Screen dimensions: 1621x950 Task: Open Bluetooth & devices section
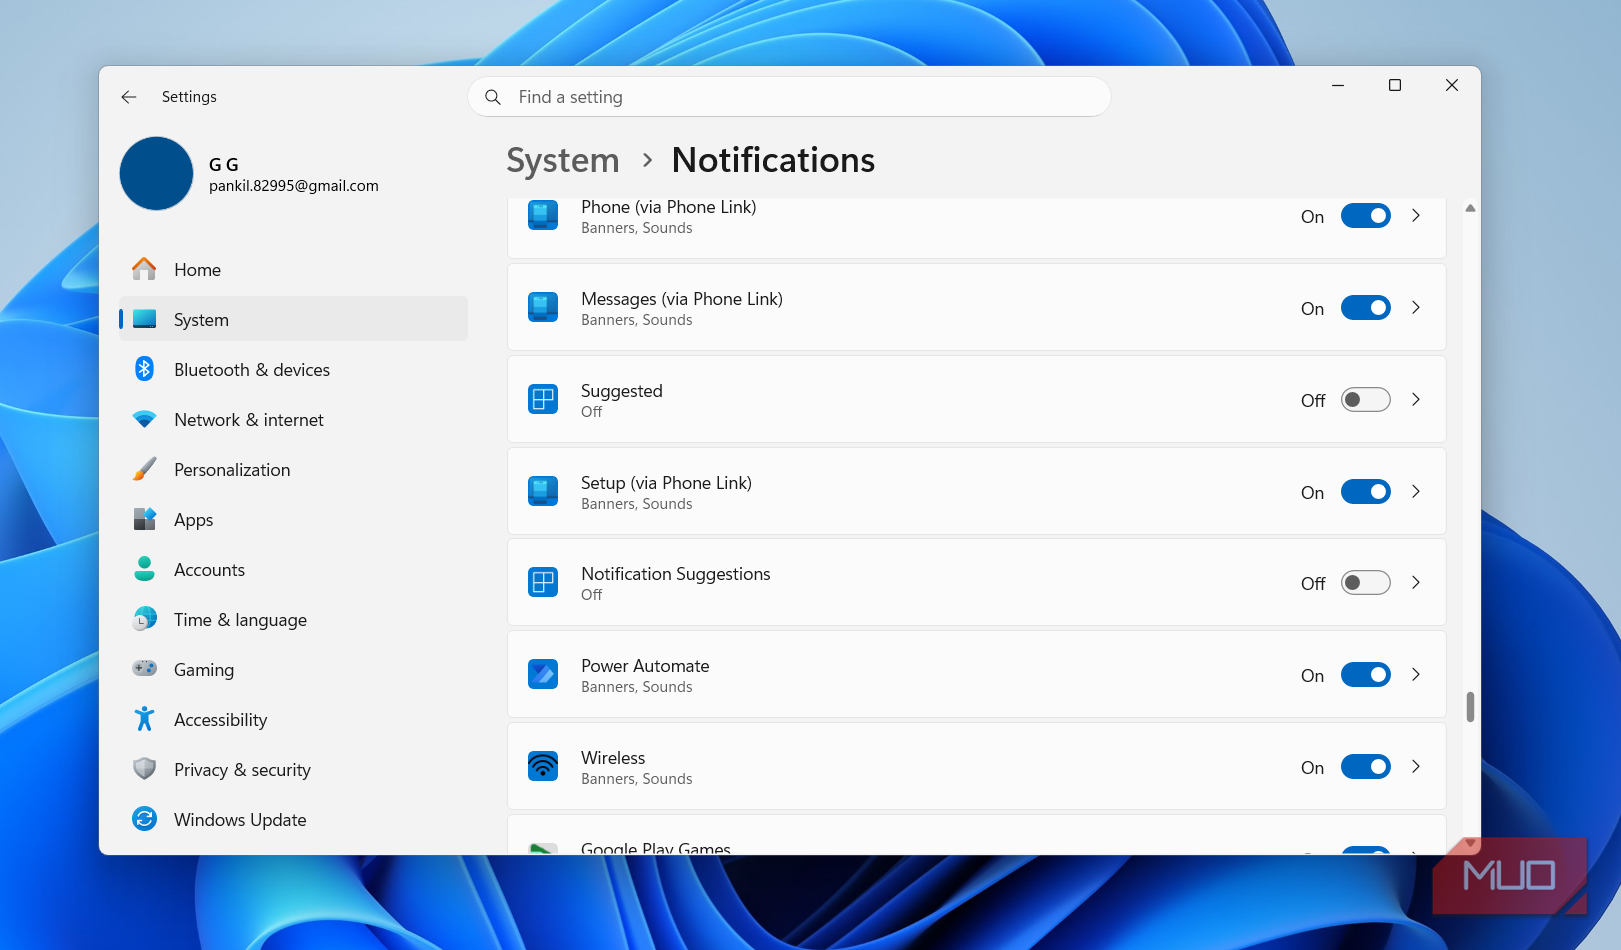pos(293,369)
